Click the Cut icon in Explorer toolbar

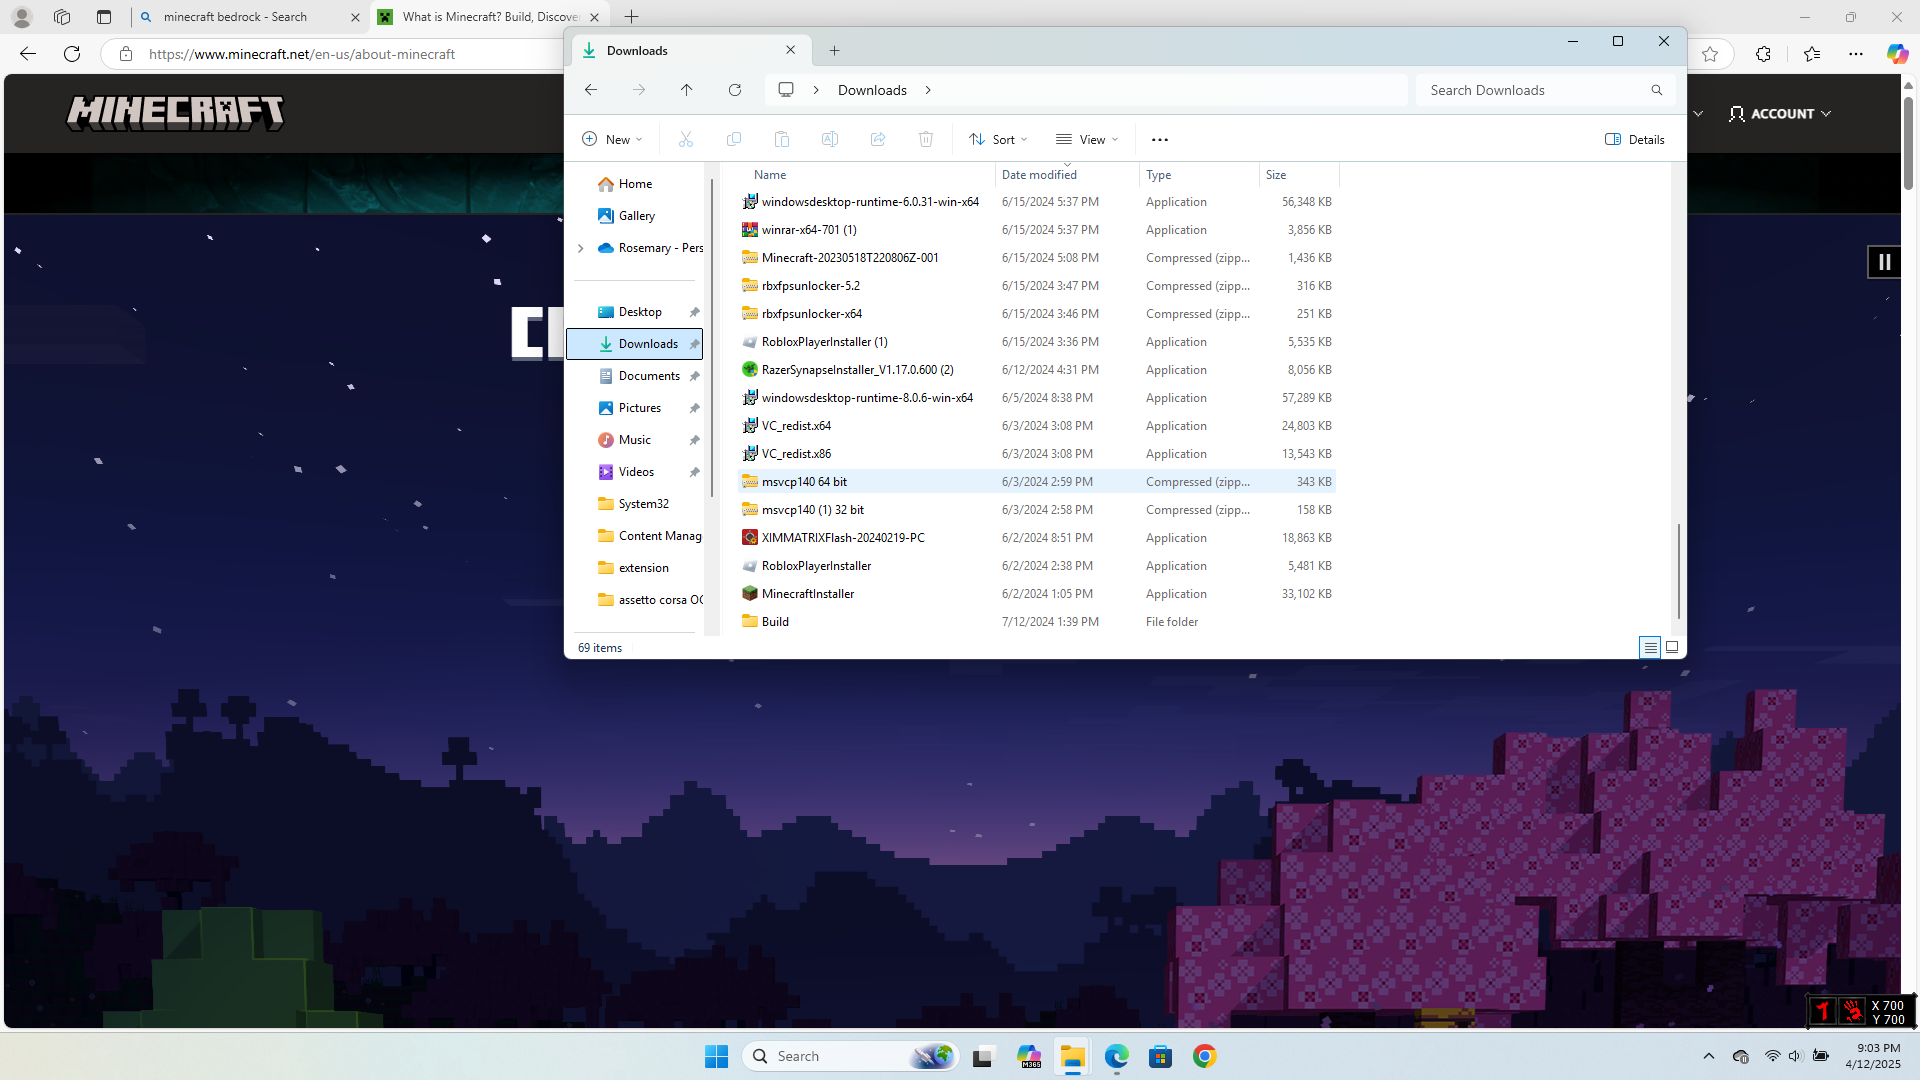pyautogui.click(x=686, y=140)
